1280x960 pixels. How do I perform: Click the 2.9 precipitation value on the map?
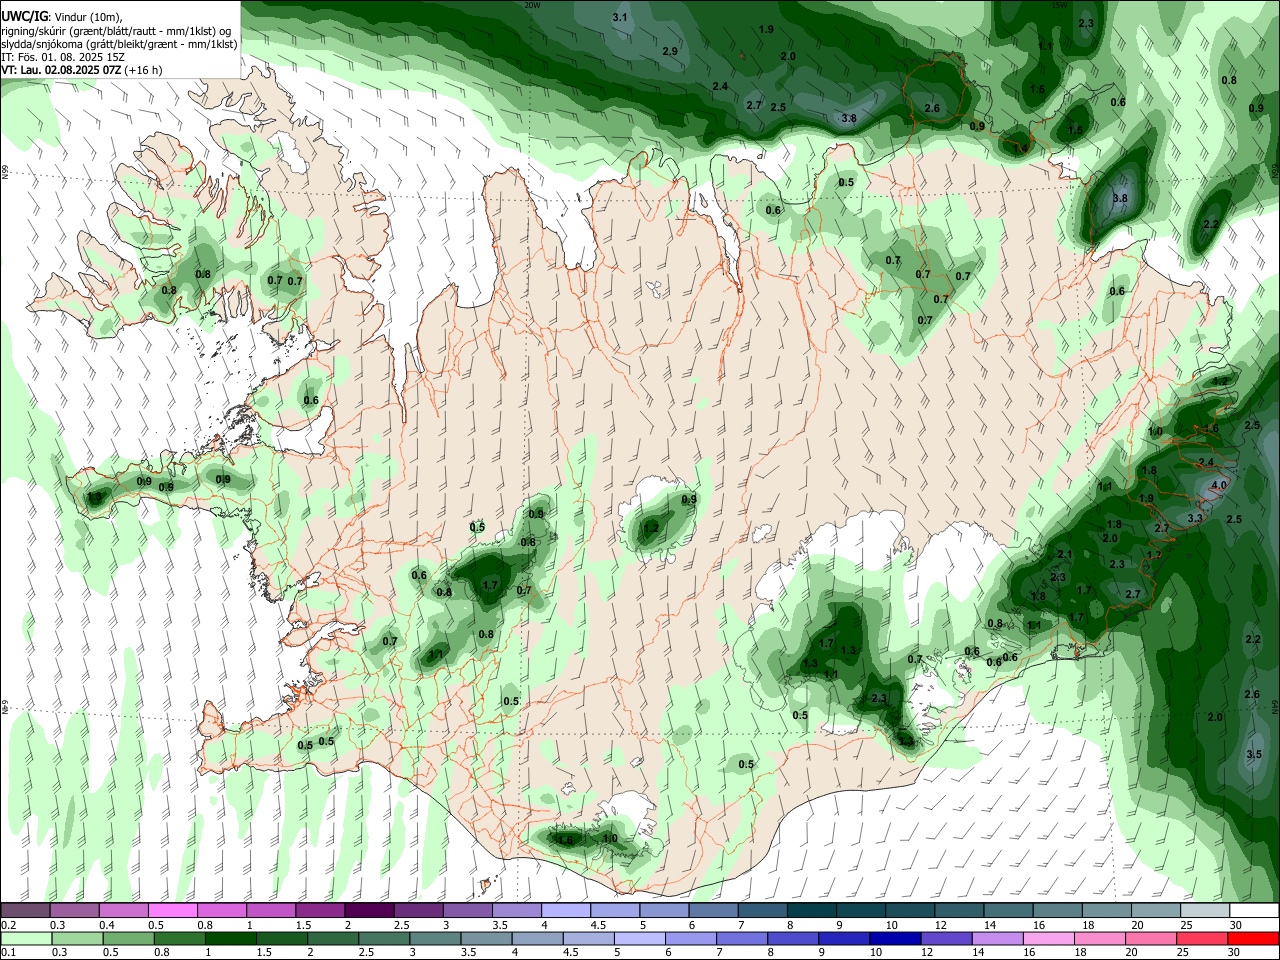670,51
